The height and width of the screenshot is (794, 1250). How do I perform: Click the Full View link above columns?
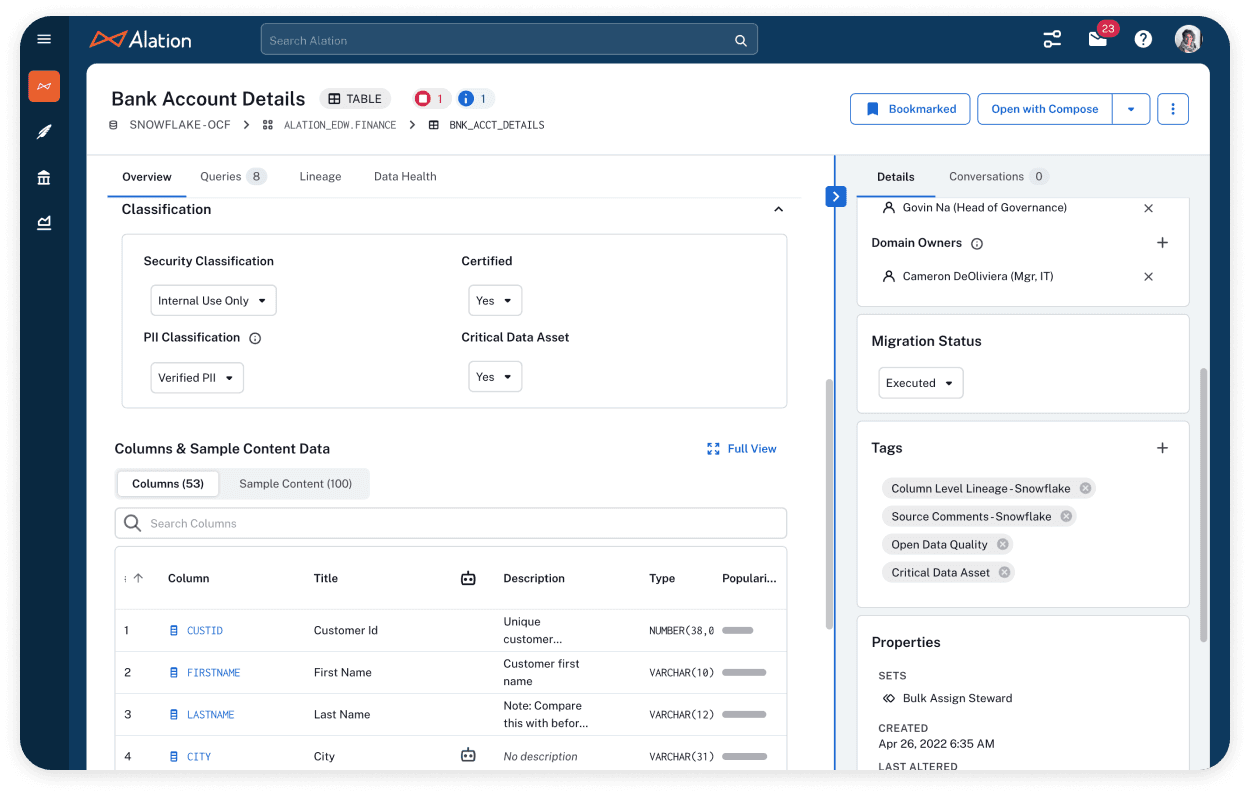[x=741, y=449]
